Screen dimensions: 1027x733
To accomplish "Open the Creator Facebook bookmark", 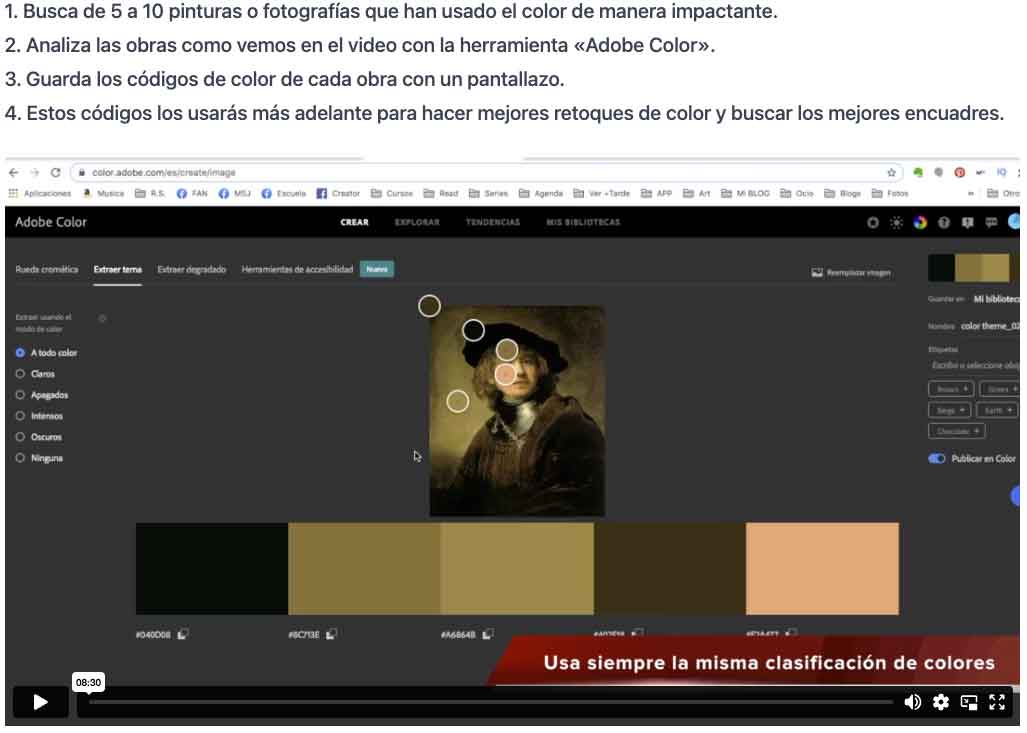I will click(338, 193).
